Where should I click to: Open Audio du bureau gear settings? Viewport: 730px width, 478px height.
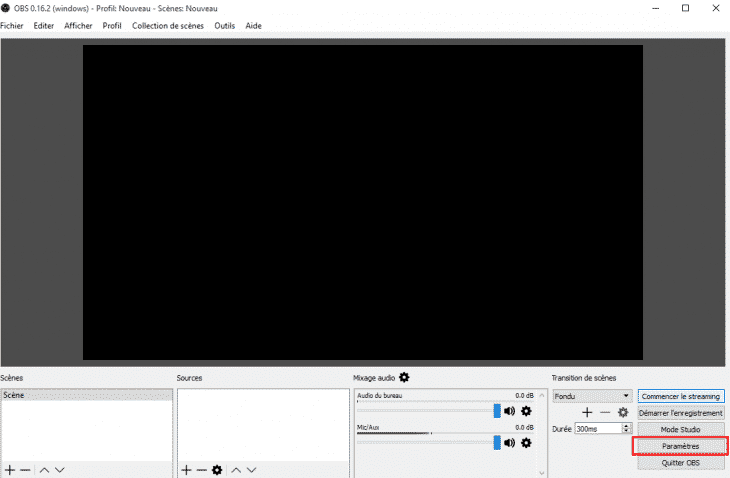(x=526, y=411)
